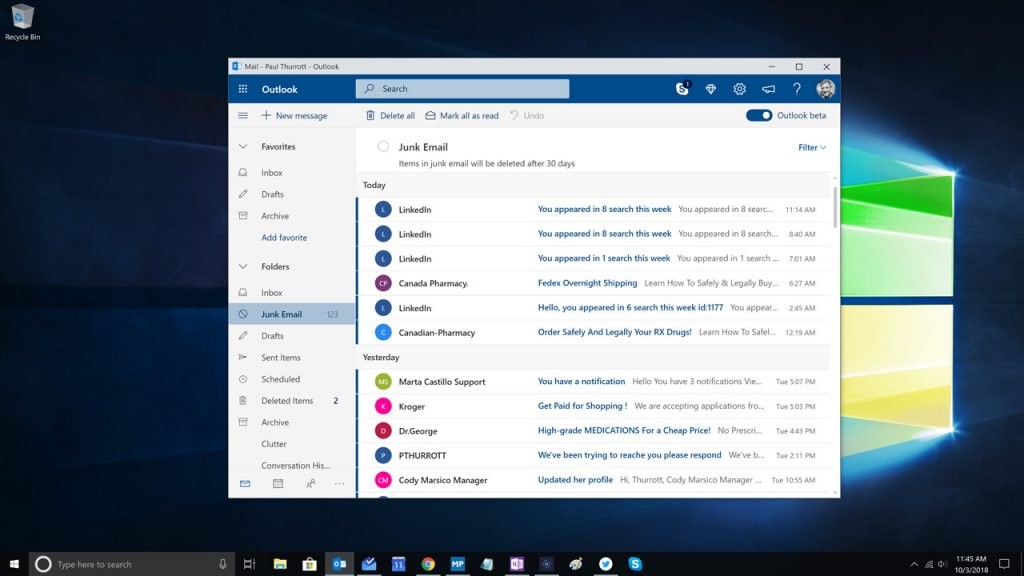Open the Sent Items folder
Image resolution: width=1024 pixels, height=576 pixels.
280,358
